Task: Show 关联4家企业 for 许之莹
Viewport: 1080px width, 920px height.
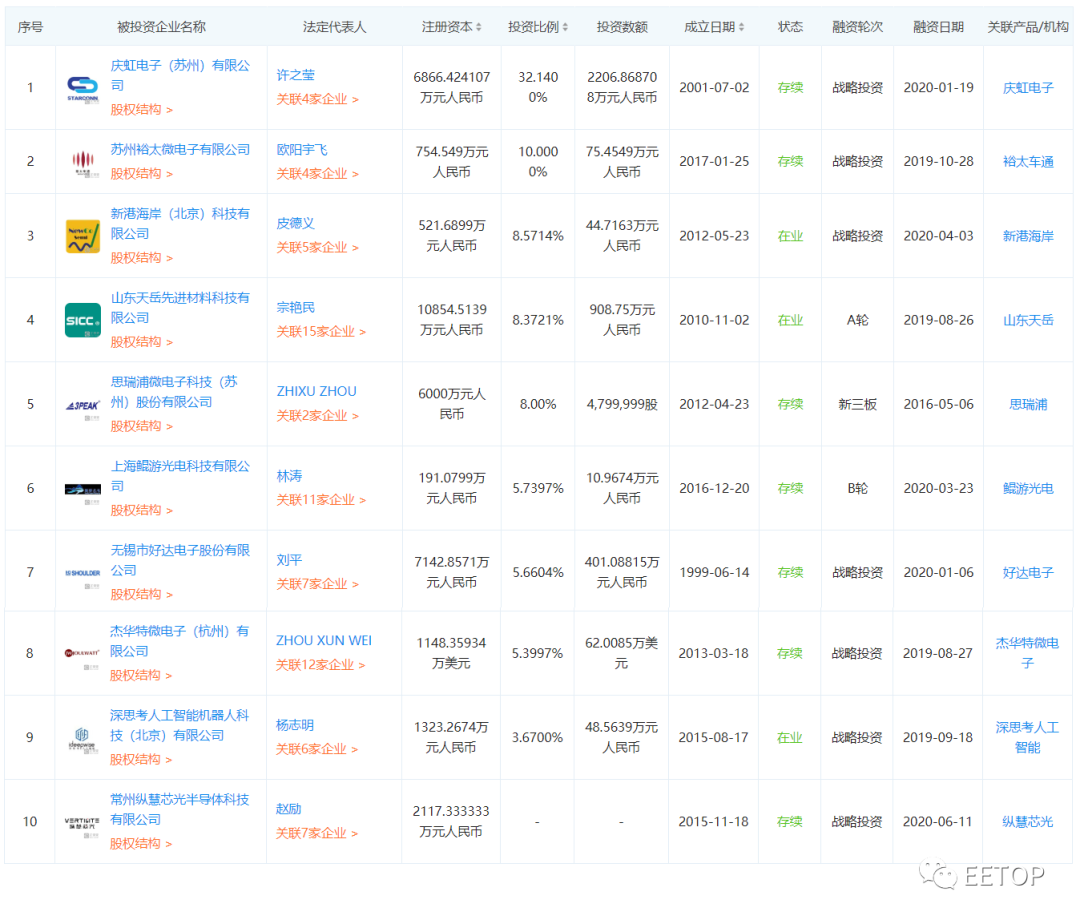Action: point(318,100)
